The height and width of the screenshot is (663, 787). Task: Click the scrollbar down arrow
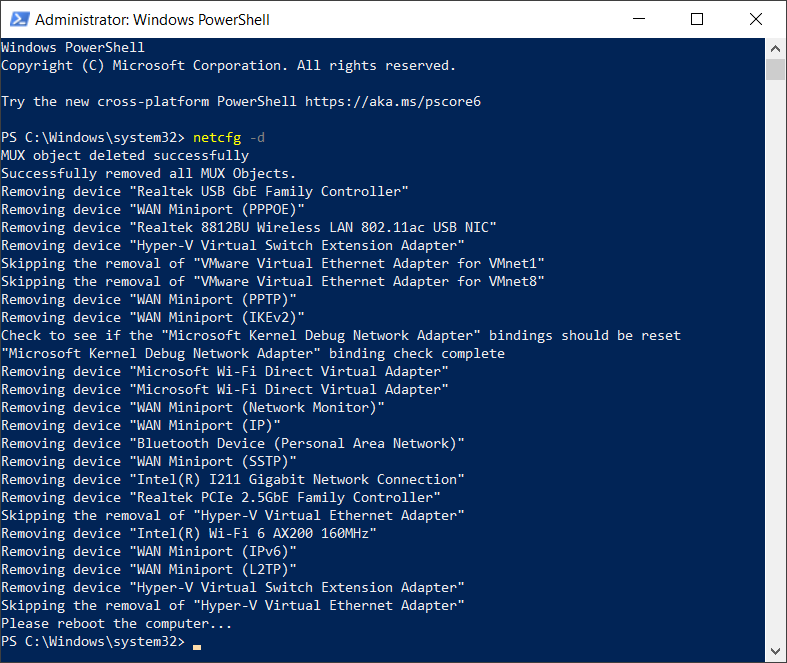775,653
